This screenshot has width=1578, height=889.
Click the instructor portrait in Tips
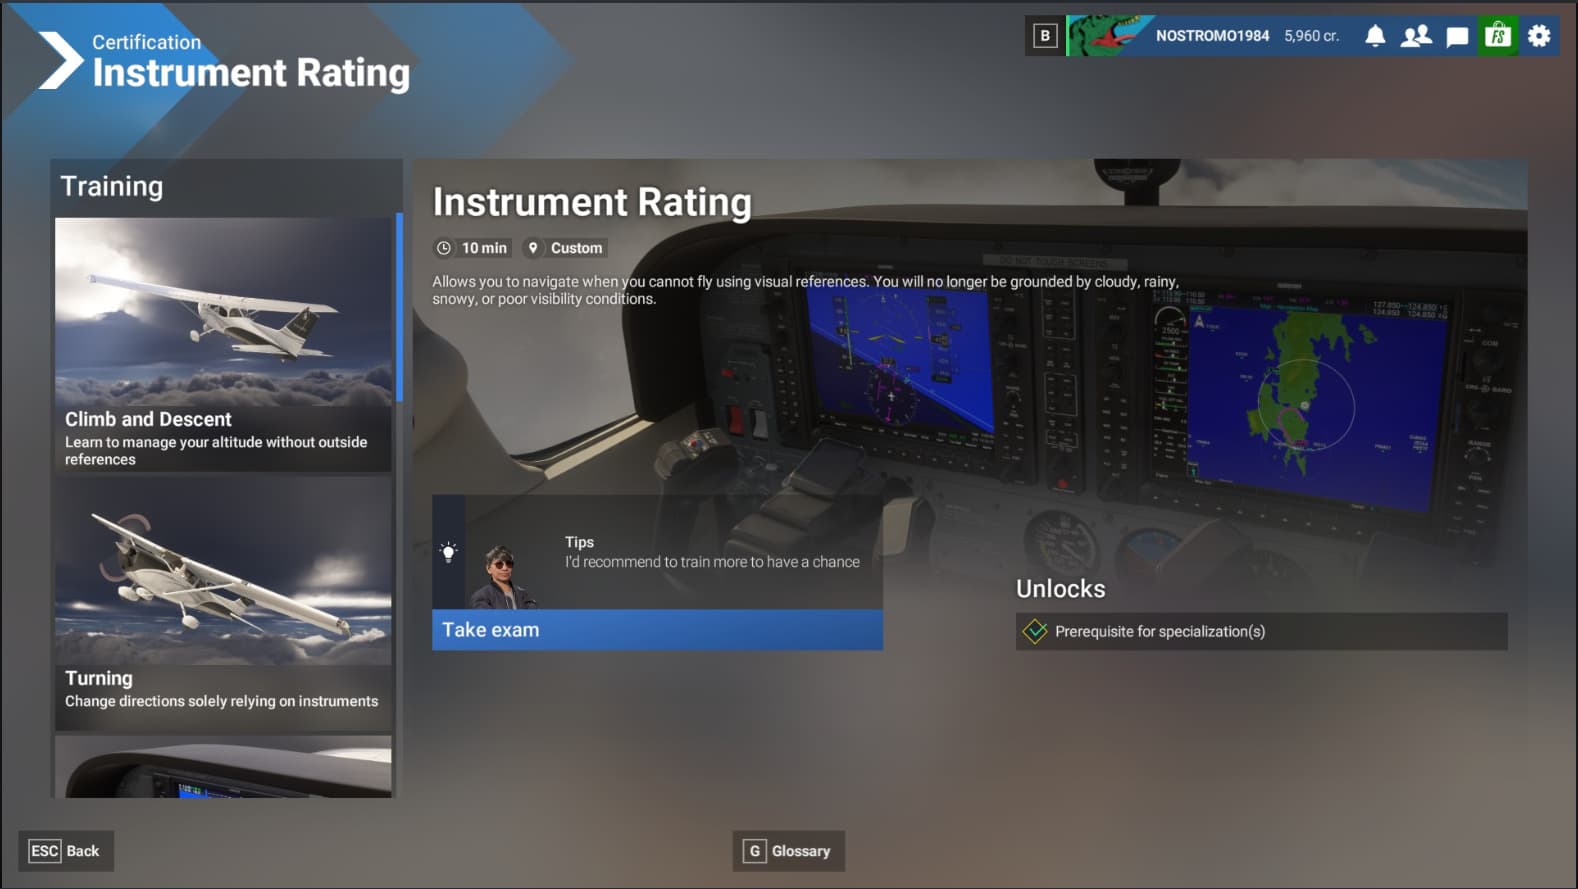502,576
